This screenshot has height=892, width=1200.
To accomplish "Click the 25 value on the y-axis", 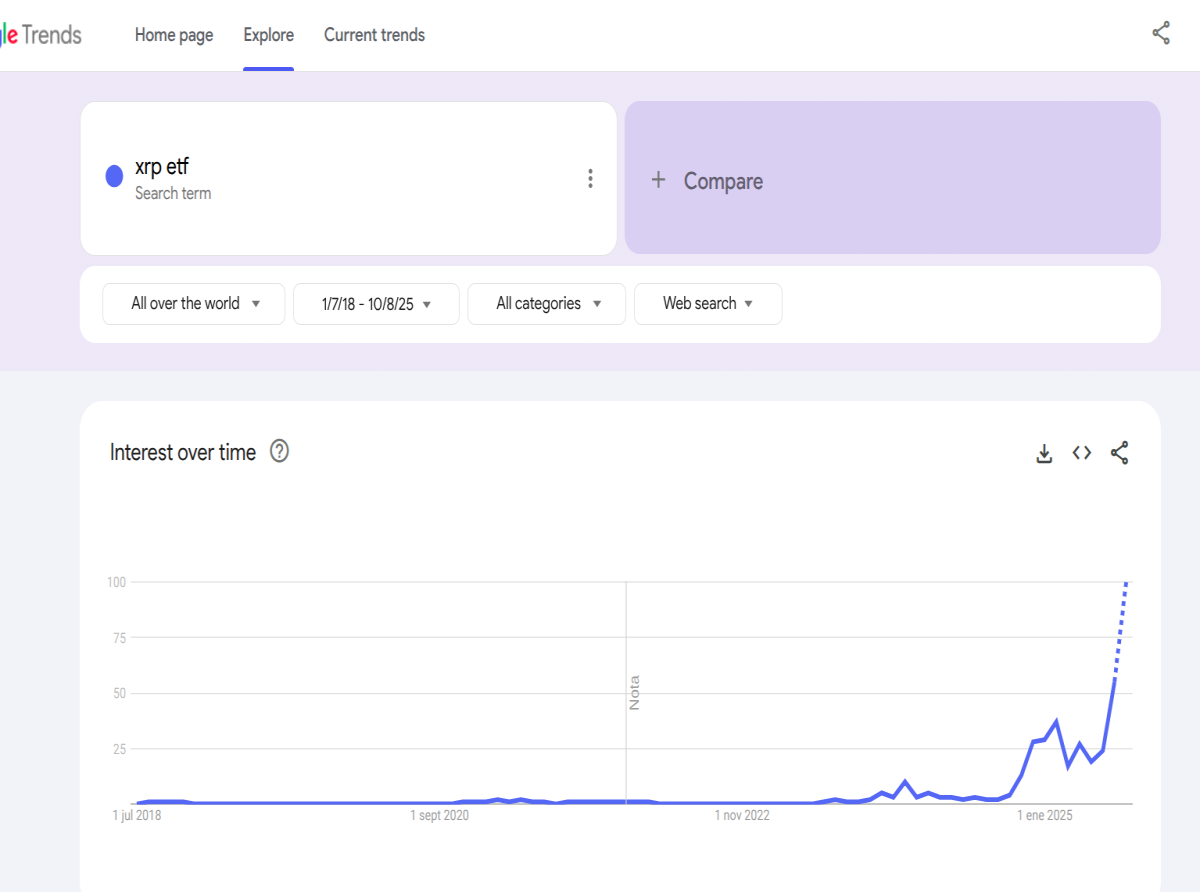I will pos(120,749).
